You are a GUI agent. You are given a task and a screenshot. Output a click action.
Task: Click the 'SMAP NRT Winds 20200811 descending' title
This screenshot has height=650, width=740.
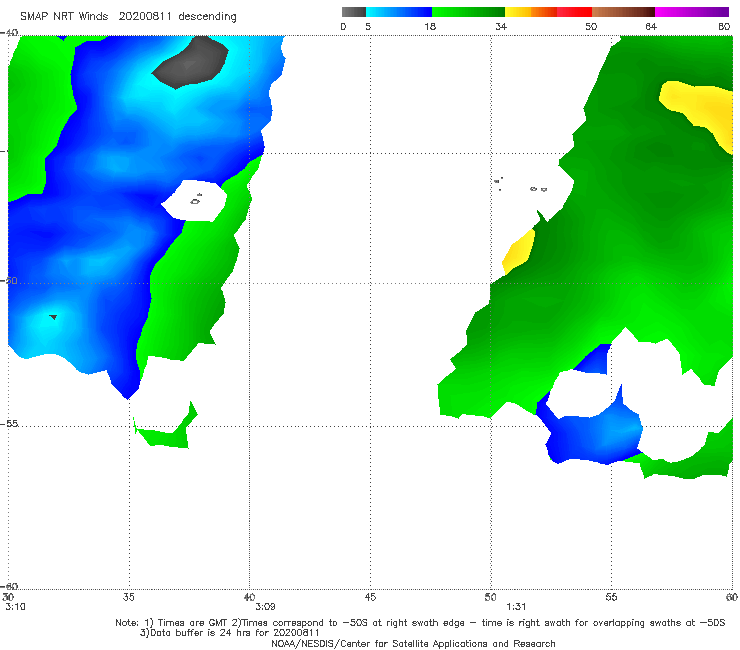[x=128, y=17]
